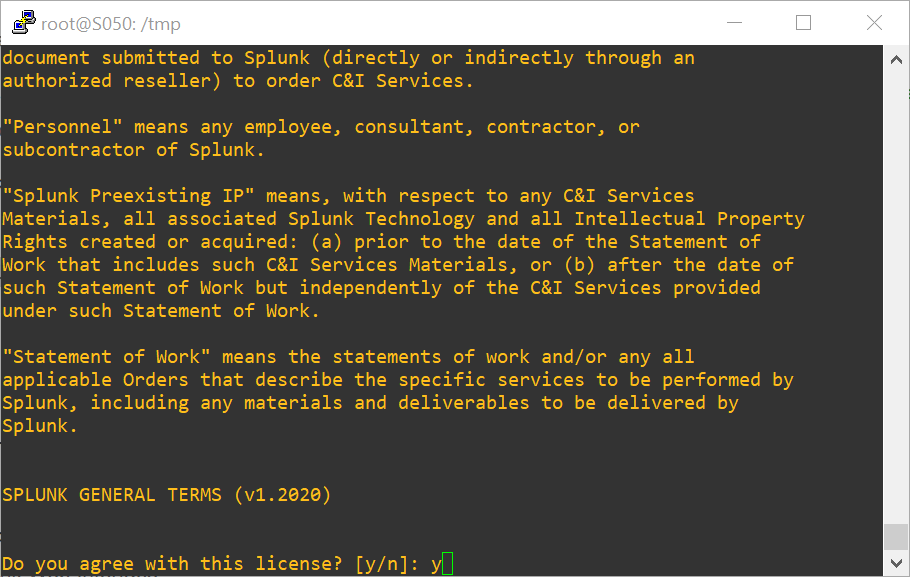Click the title text root@S050: /tmp
The height and width of the screenshot is (577, 910).
111,24
